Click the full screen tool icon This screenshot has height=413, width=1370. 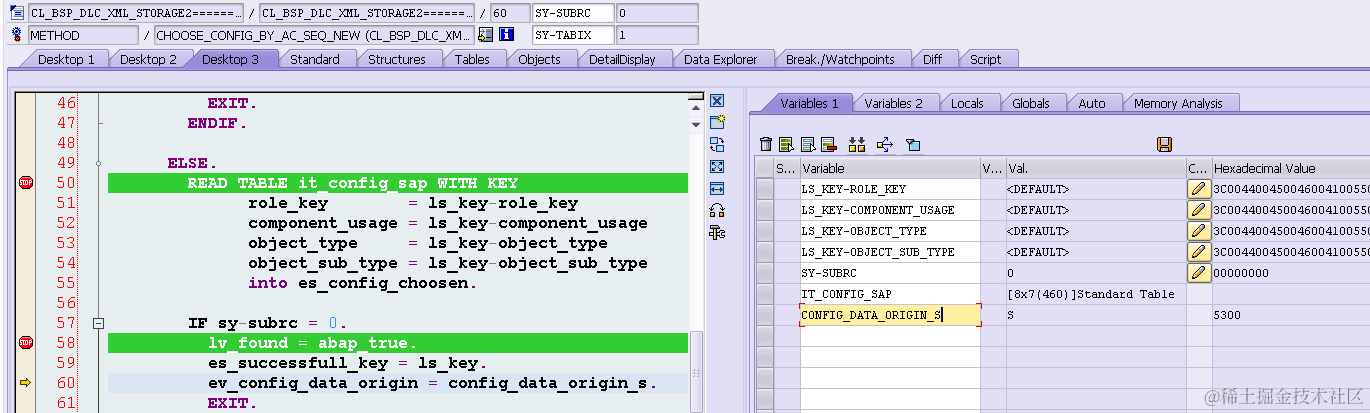717,166
